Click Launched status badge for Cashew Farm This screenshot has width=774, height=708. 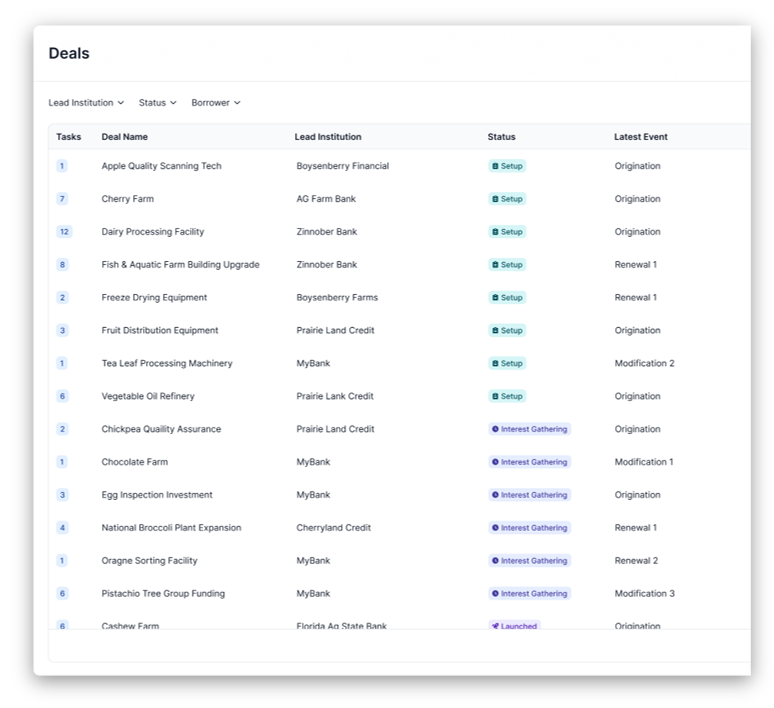tap(514, 625)
